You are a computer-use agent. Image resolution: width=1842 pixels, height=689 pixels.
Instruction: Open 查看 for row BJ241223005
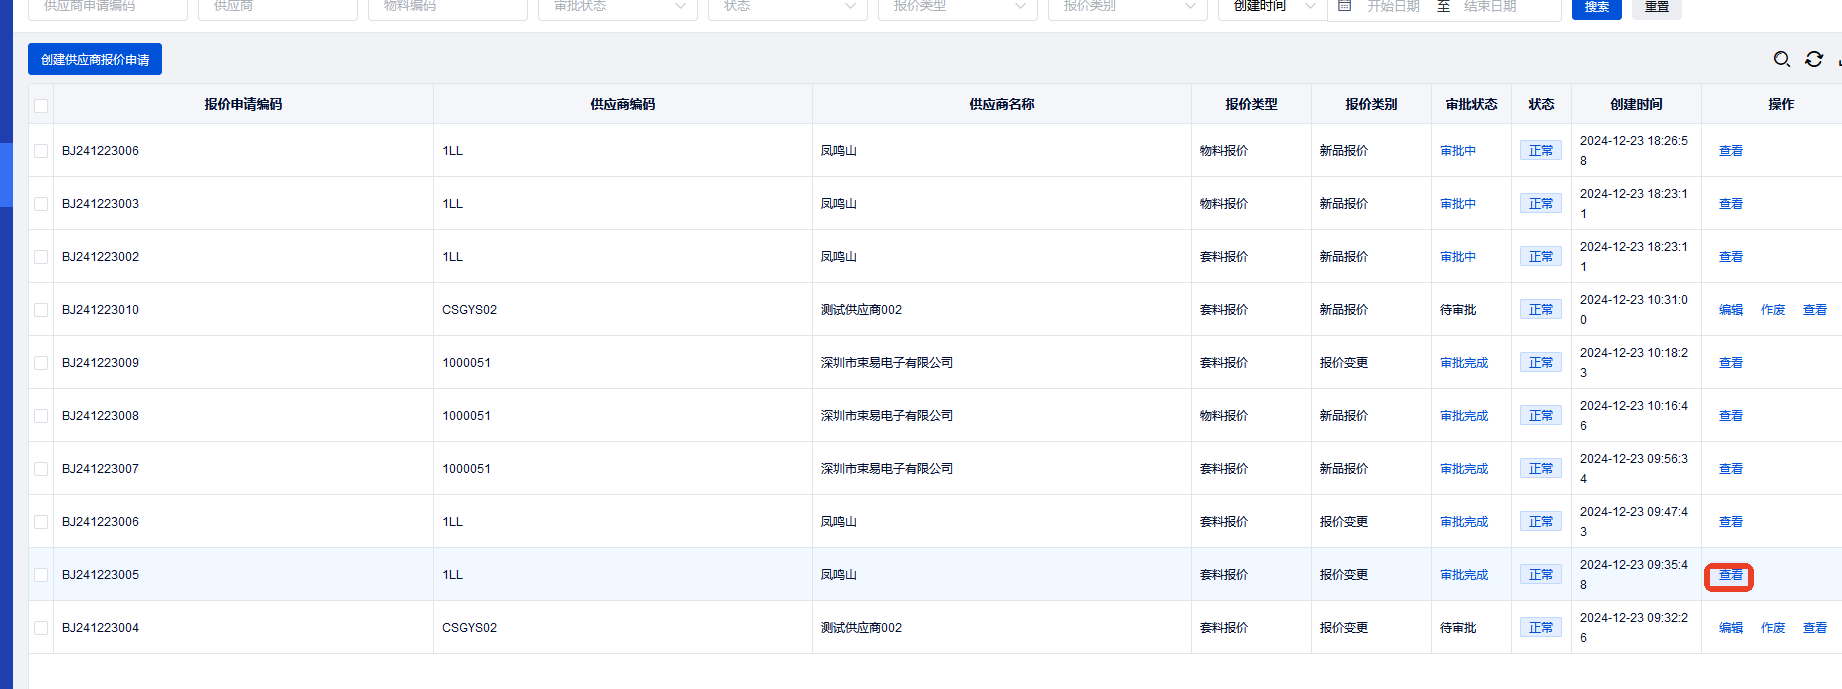tap(1730, 576)
